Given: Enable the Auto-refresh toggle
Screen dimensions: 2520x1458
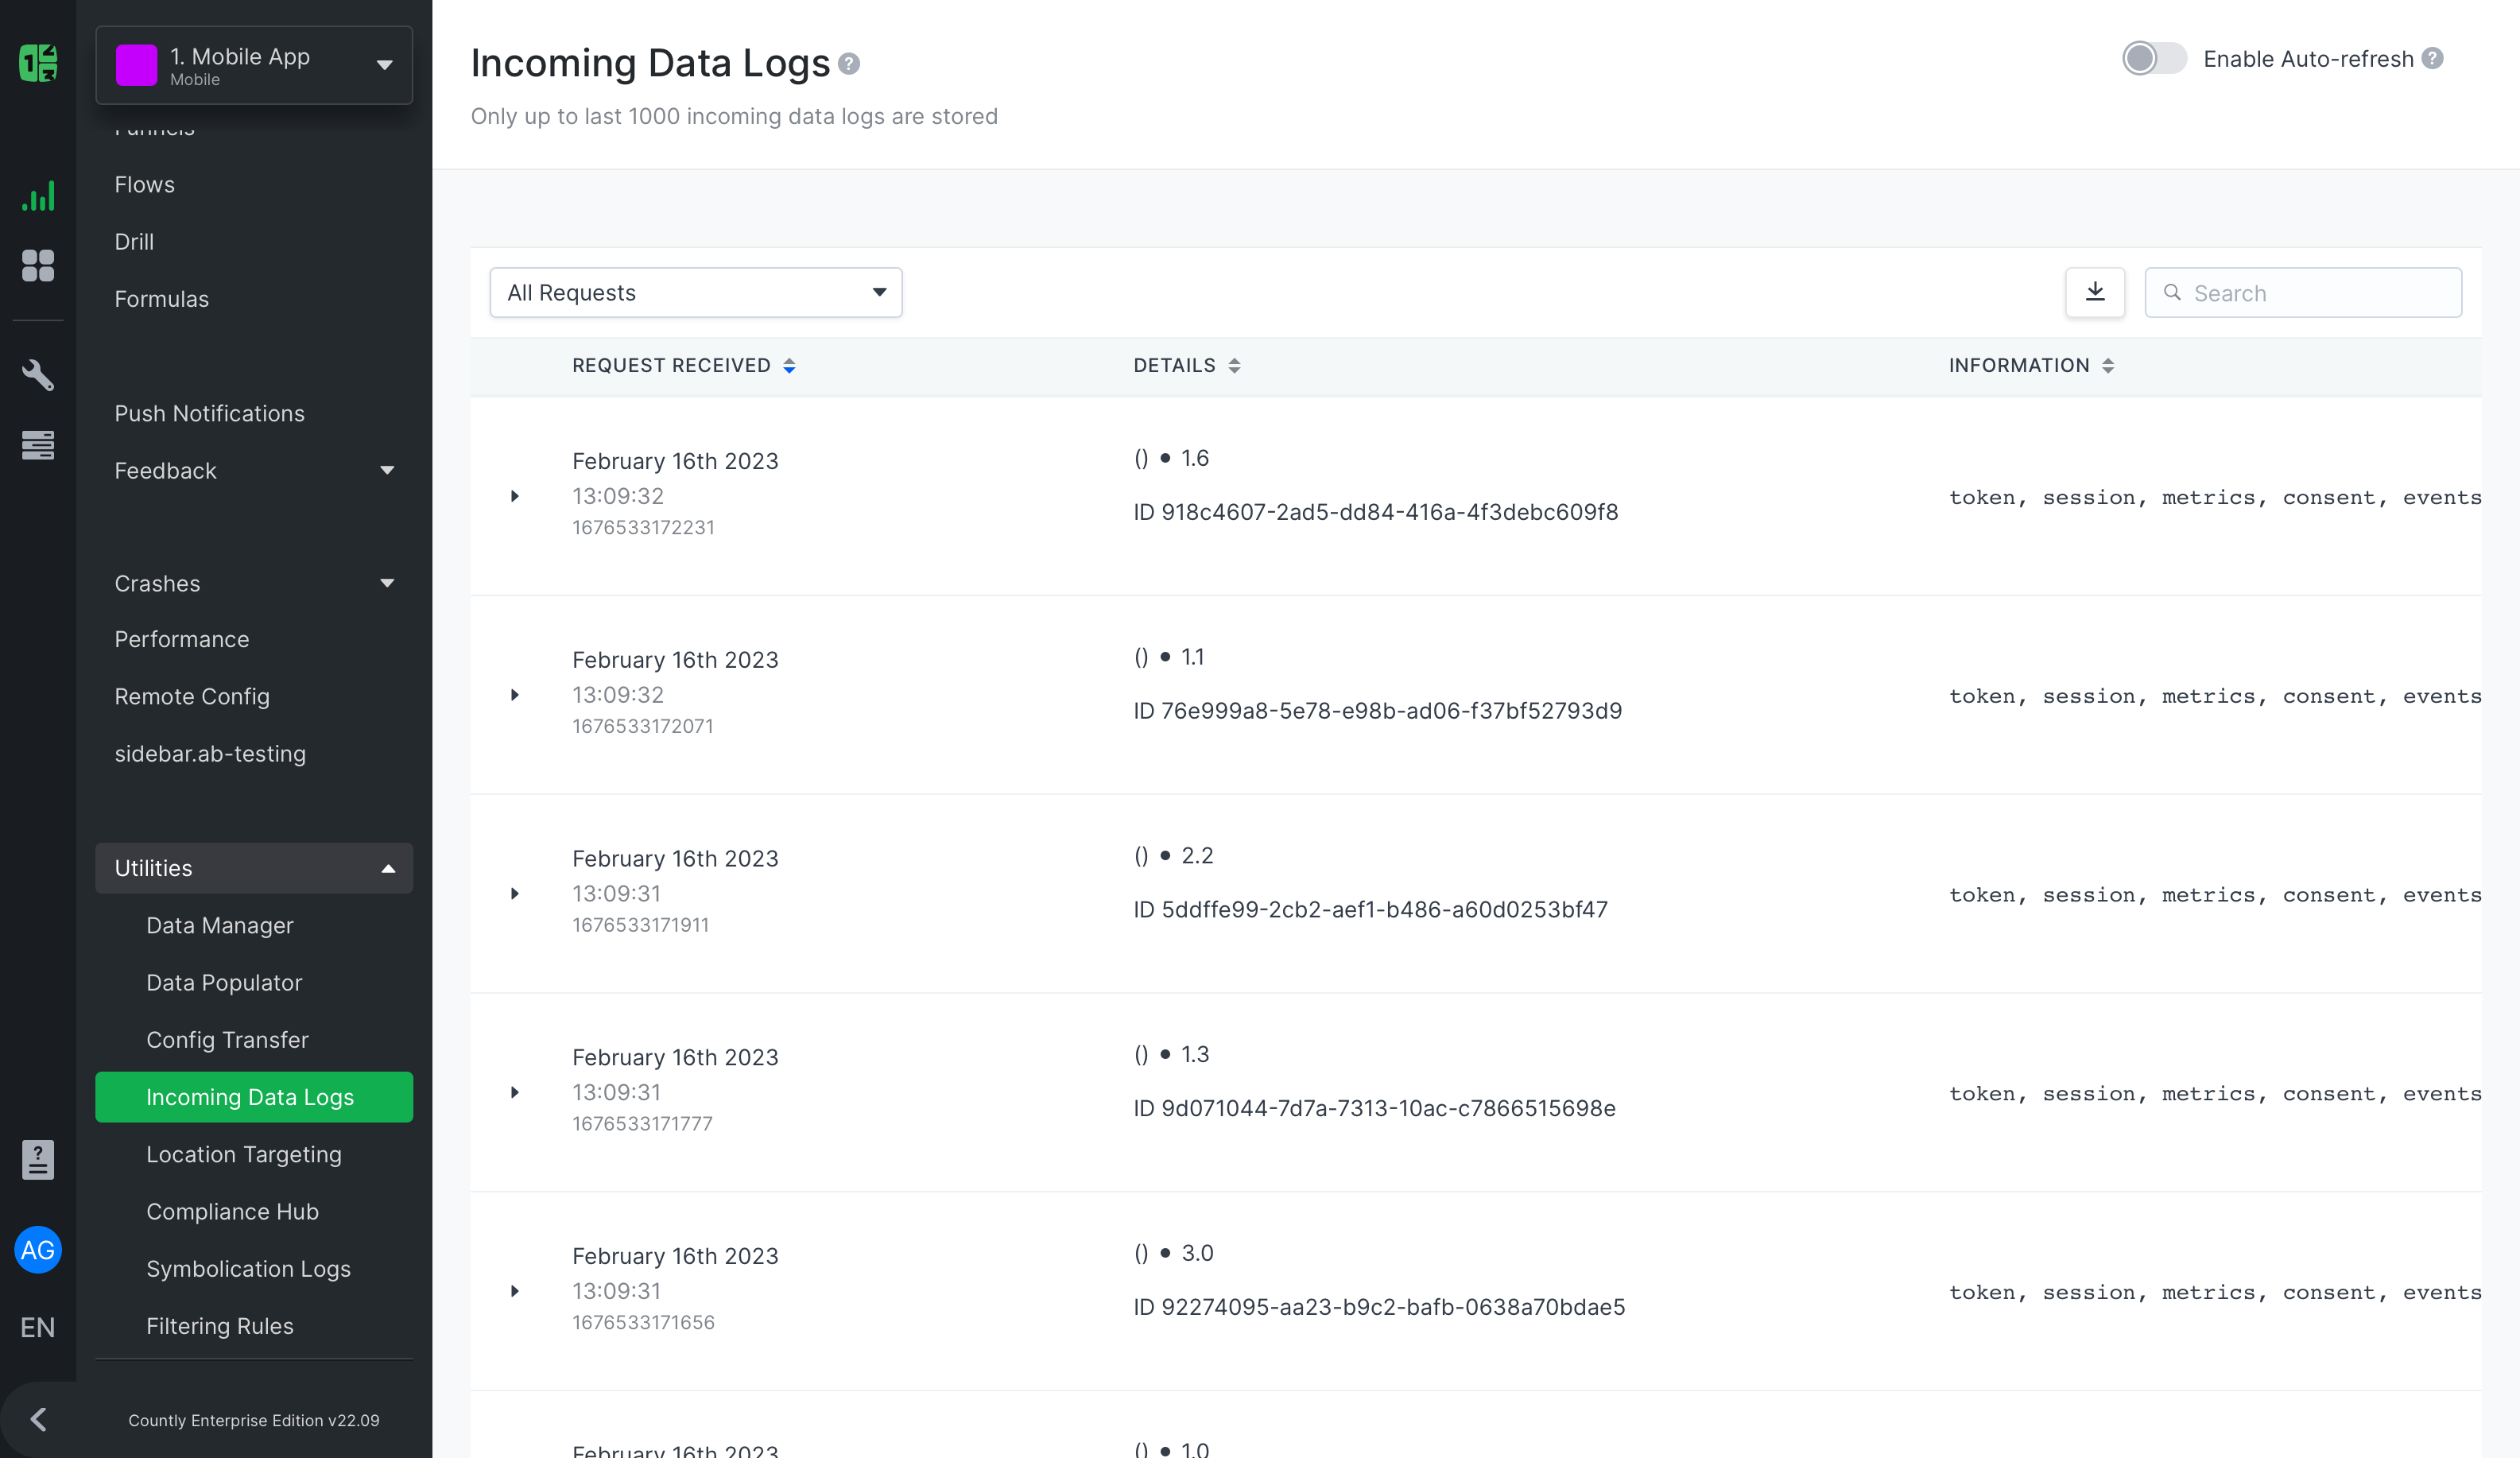Looking at the screenshot, I should 2154,58.
